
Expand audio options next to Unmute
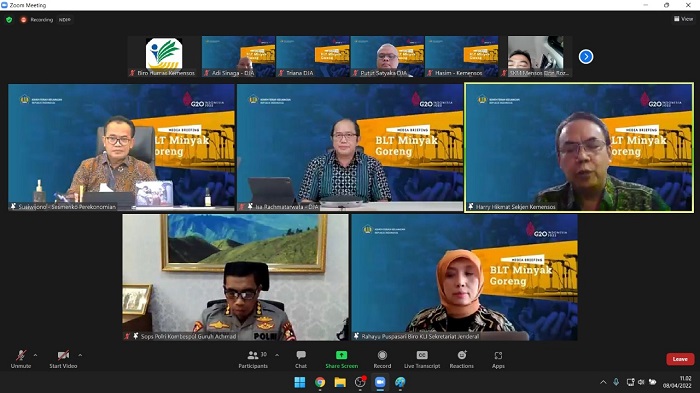click(x=36, y=355)
